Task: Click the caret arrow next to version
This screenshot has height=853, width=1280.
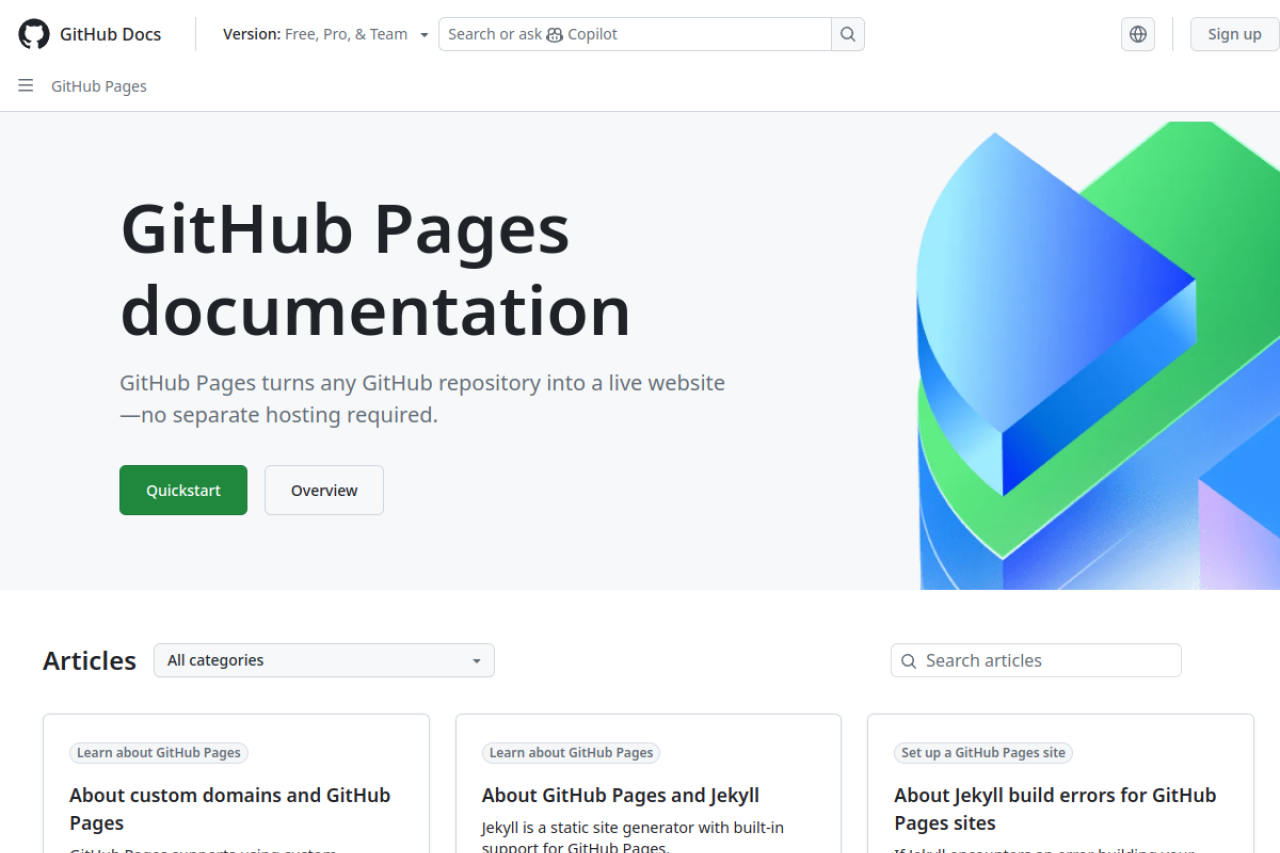Action: pyautogui.click(x=424, y=35)
